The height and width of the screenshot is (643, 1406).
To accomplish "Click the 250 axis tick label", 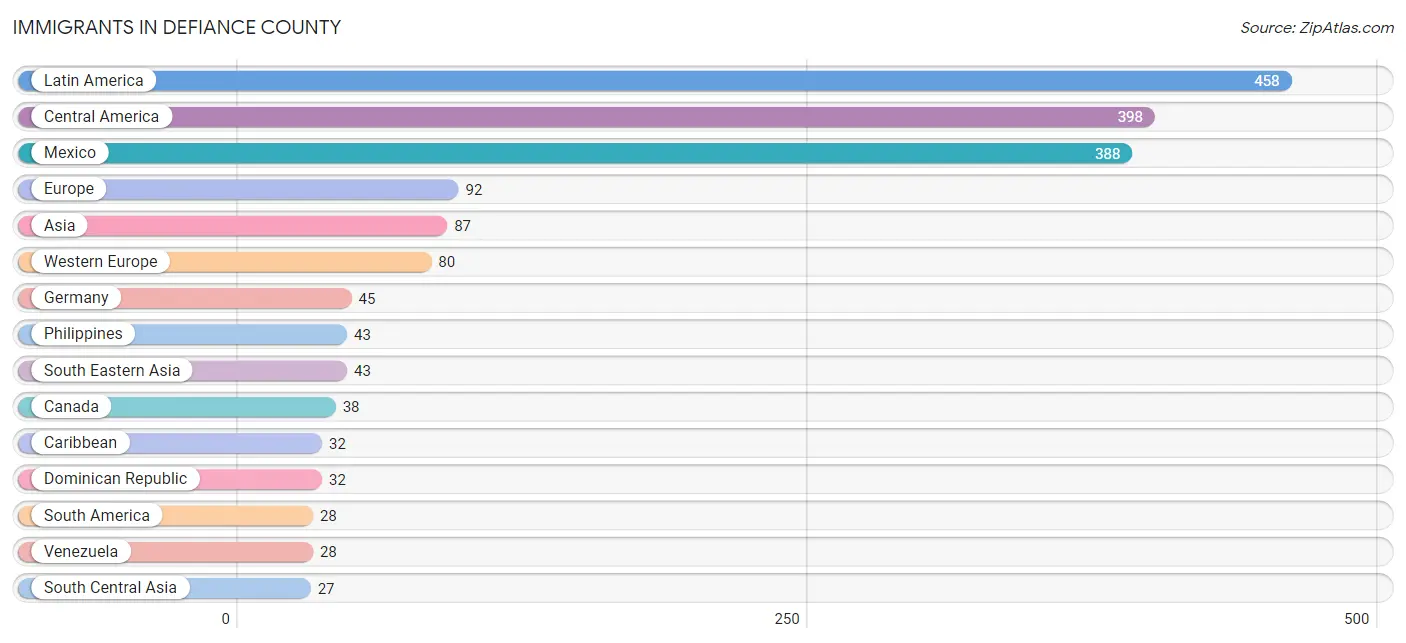I will 787,619.
